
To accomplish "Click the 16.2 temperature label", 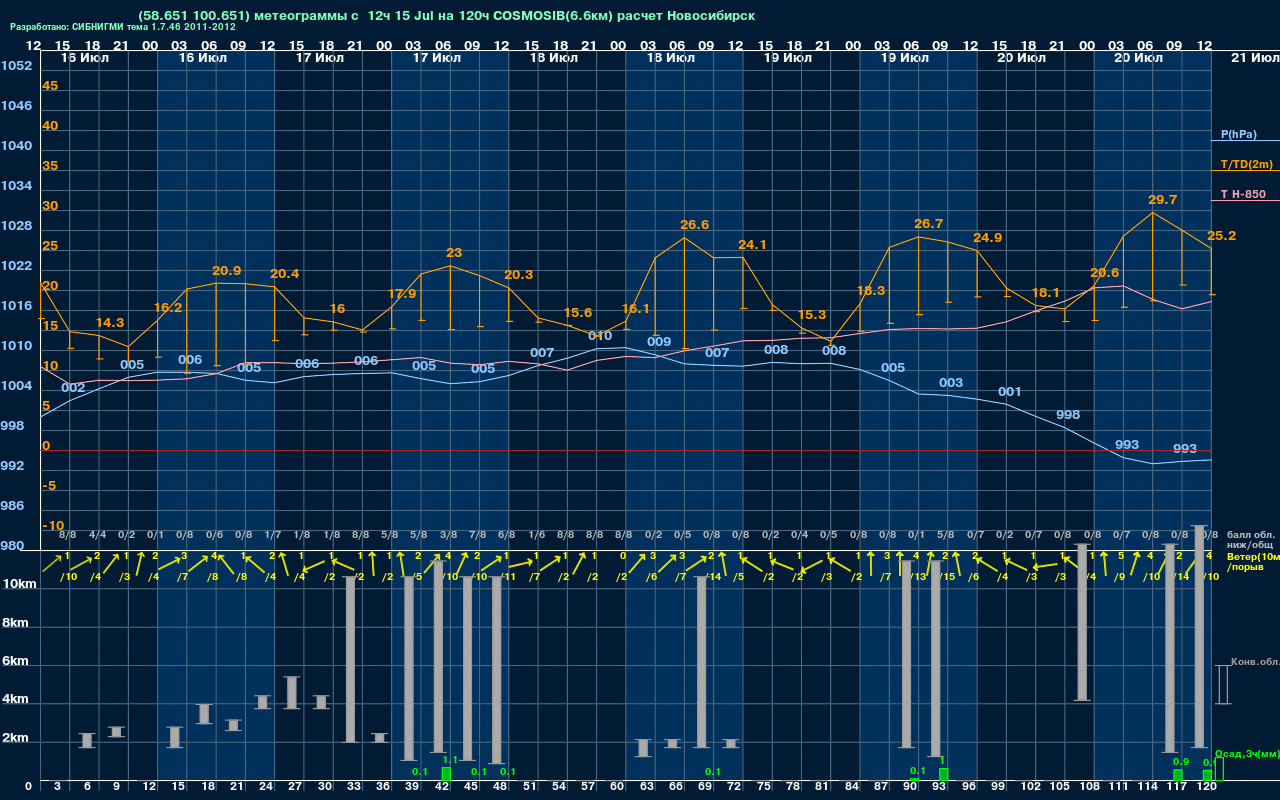I will click(168, 308).
